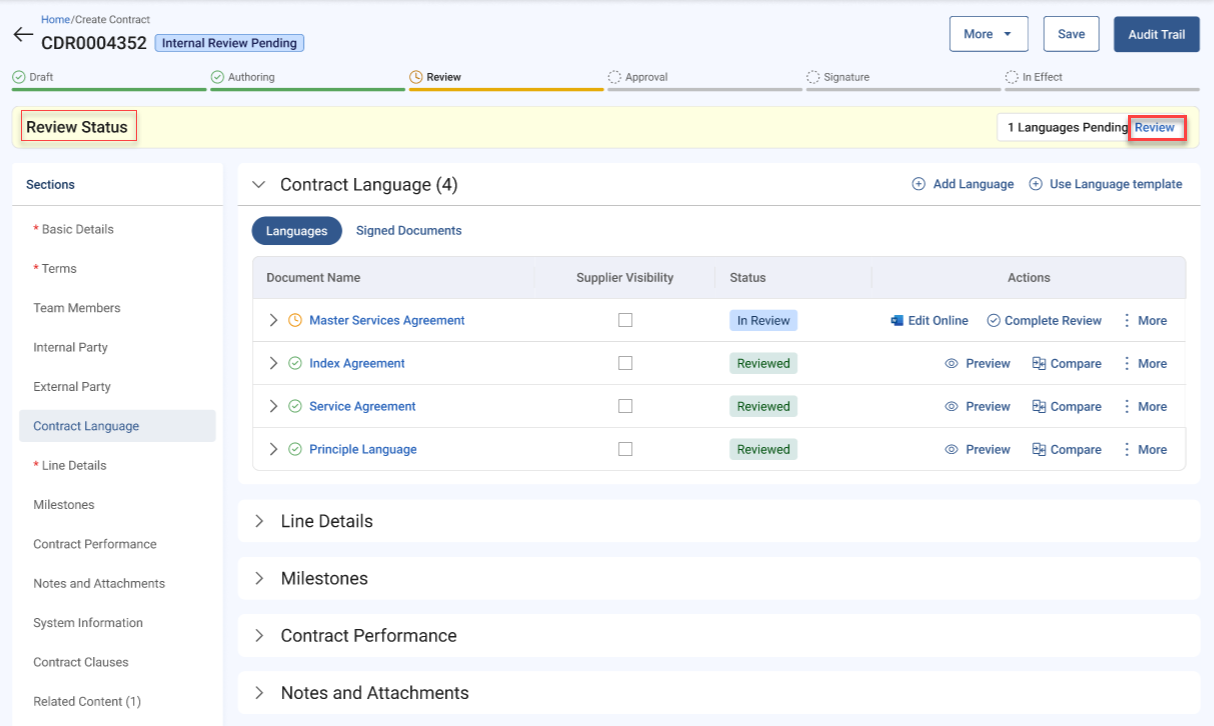Click Preview eye icon for Index Agreement
The image size is (1214, 726).
click(952, 364)
